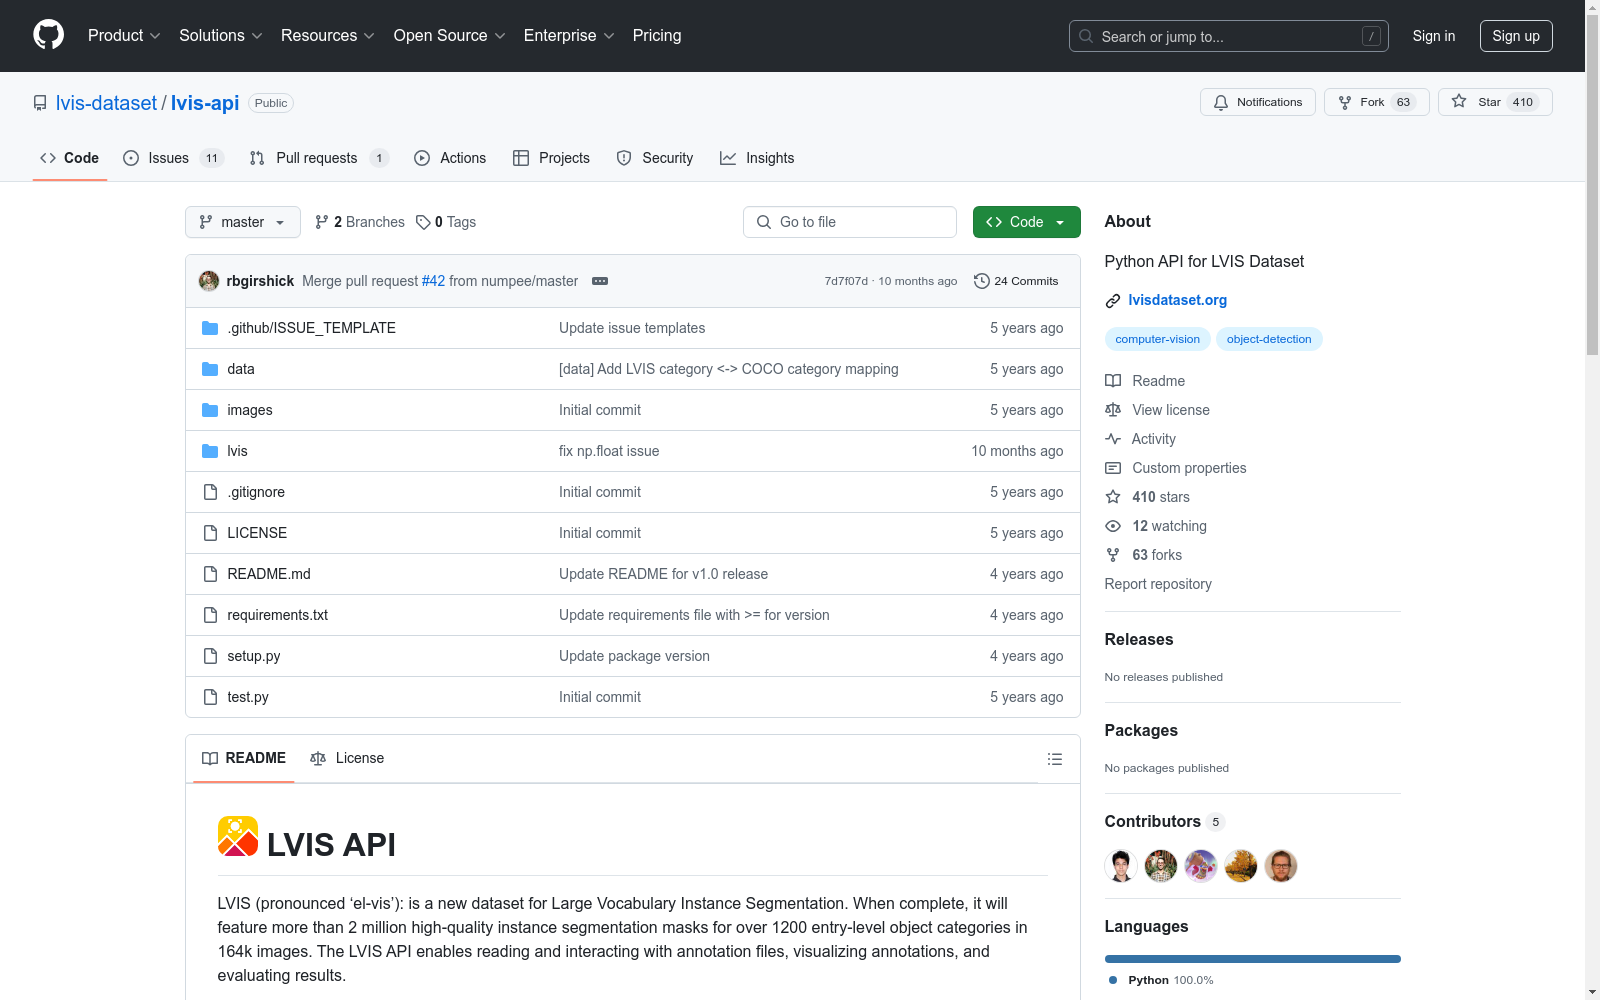Screen dimensions: 1600x1000
Task: Open the green Code dropdown
Action: (x=1027, y=222)
